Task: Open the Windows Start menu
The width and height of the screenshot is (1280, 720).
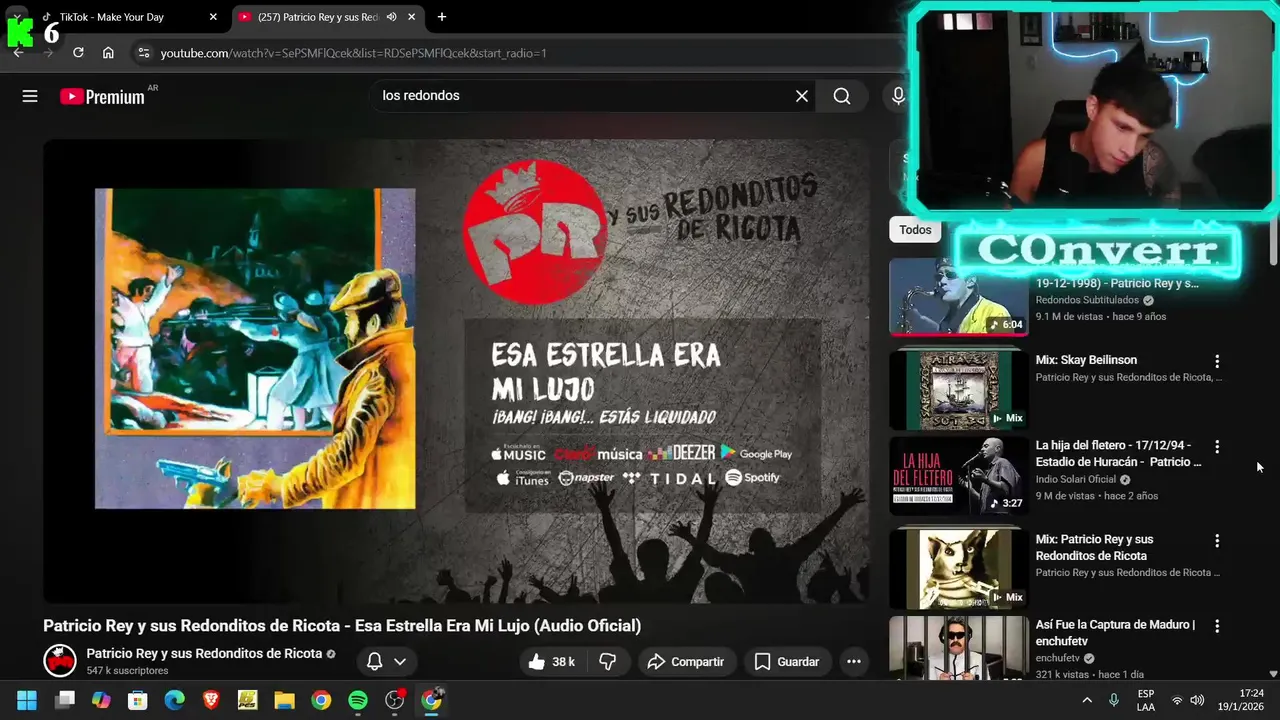Action: tap(27, 701)
